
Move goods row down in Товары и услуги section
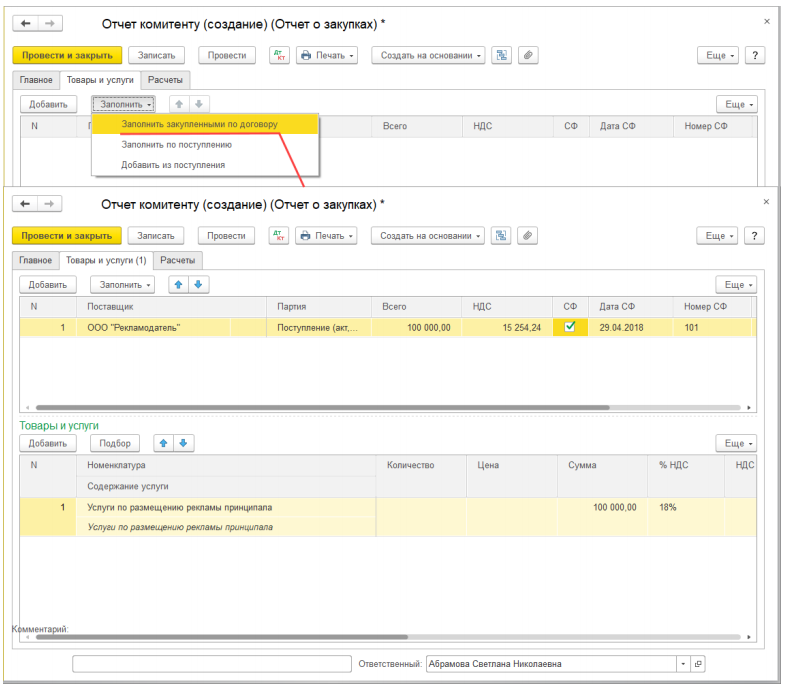pyautogui.click(x=184, y=443)
